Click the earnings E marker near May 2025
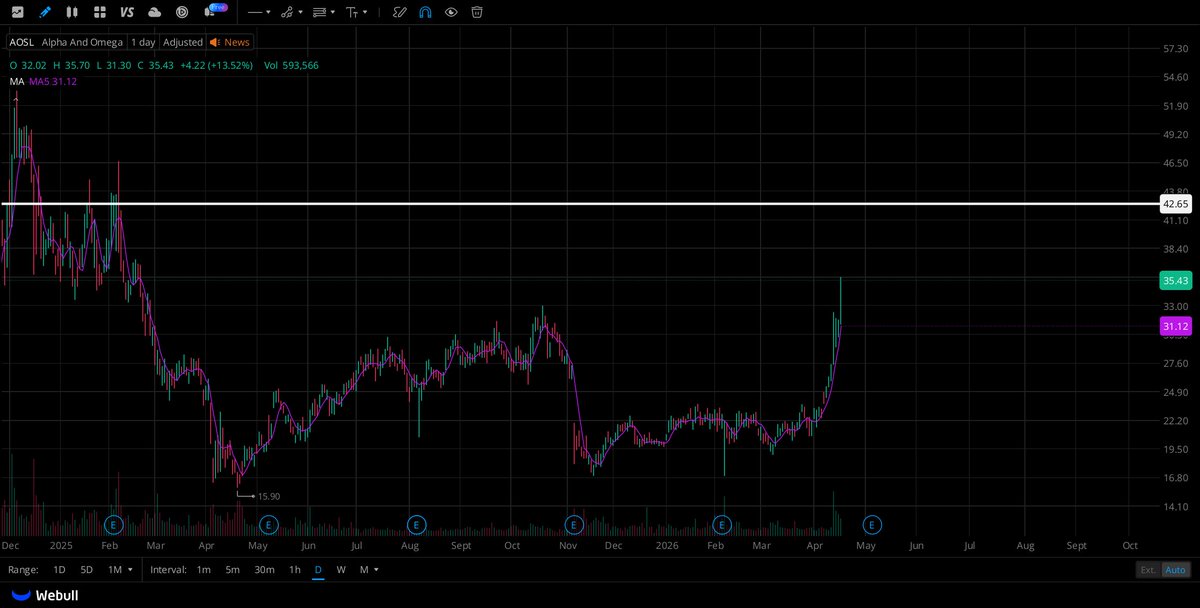This screenshot has height=608, width=1200. (x=268, y=524)
